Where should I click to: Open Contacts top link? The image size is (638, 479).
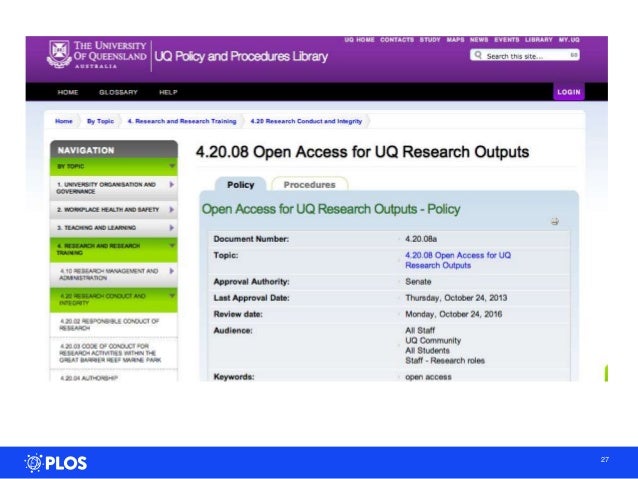point(397,39)
